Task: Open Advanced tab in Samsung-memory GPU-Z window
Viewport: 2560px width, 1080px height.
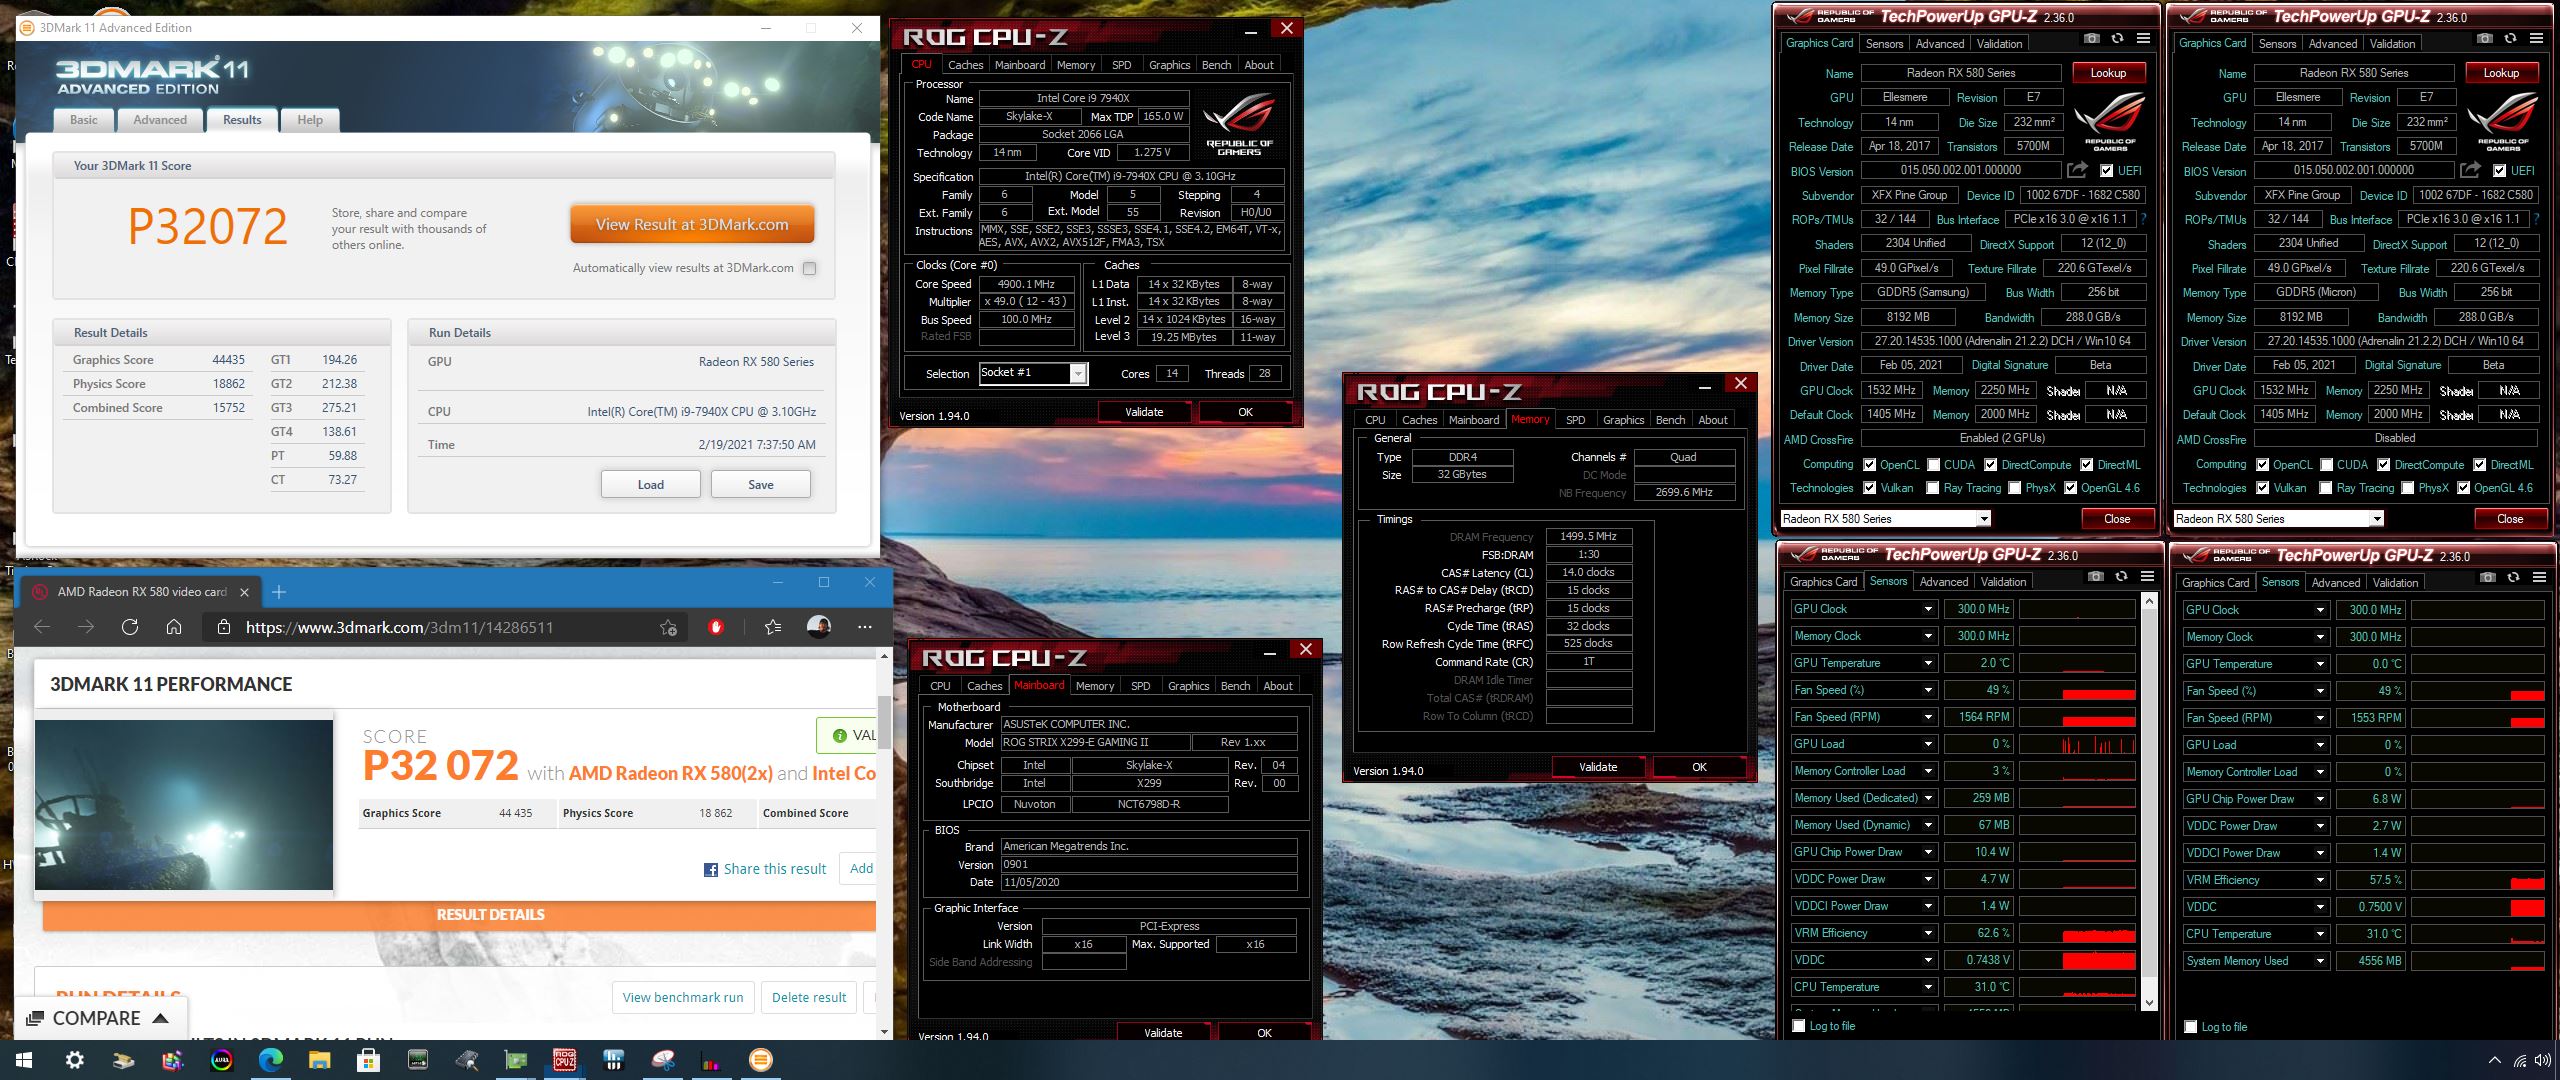Action: click(x=1940, y=44)
